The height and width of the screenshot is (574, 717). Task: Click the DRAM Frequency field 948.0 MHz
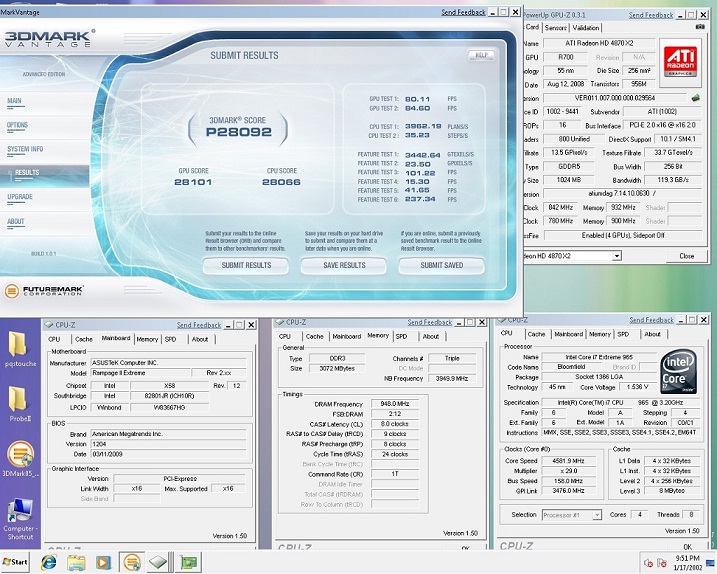(x=395, y=404)
